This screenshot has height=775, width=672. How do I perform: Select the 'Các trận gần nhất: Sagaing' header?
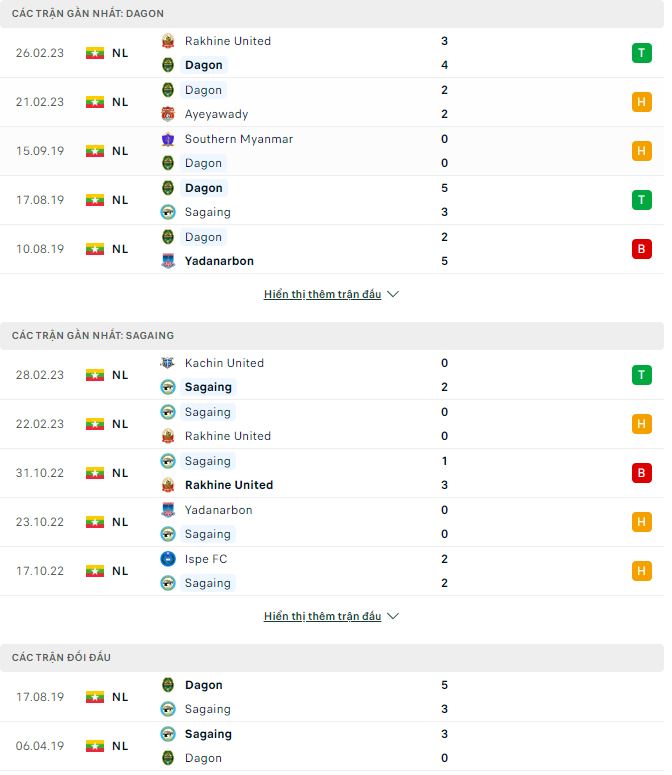click(x=93, y=335)
